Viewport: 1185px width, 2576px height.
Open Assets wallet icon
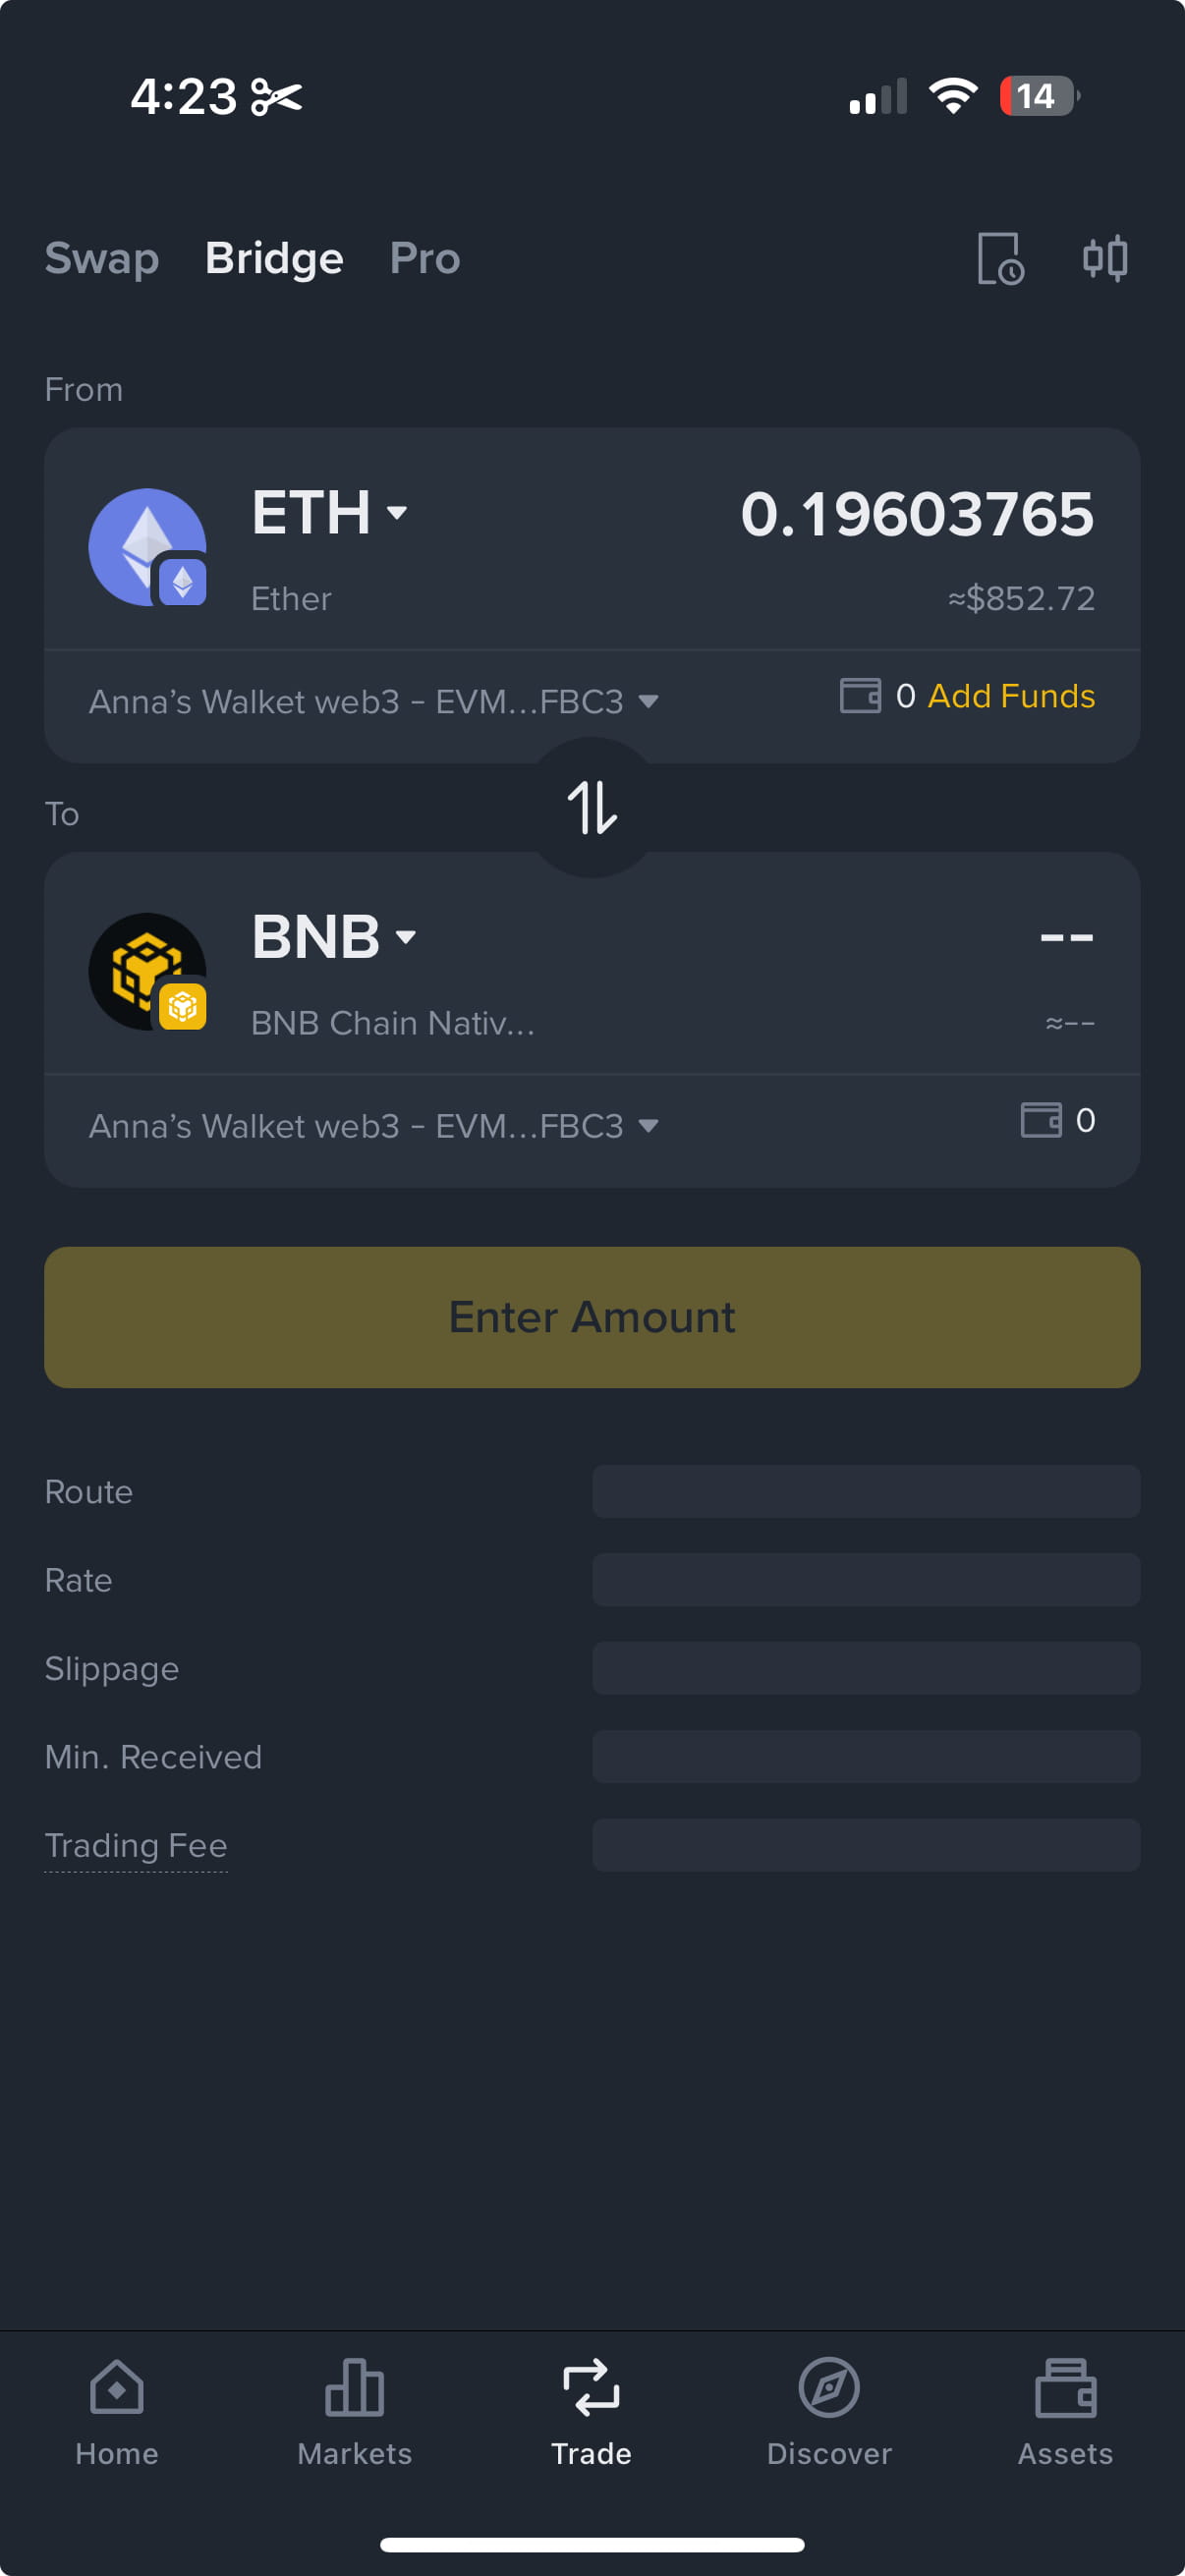click(1065, 2411)
